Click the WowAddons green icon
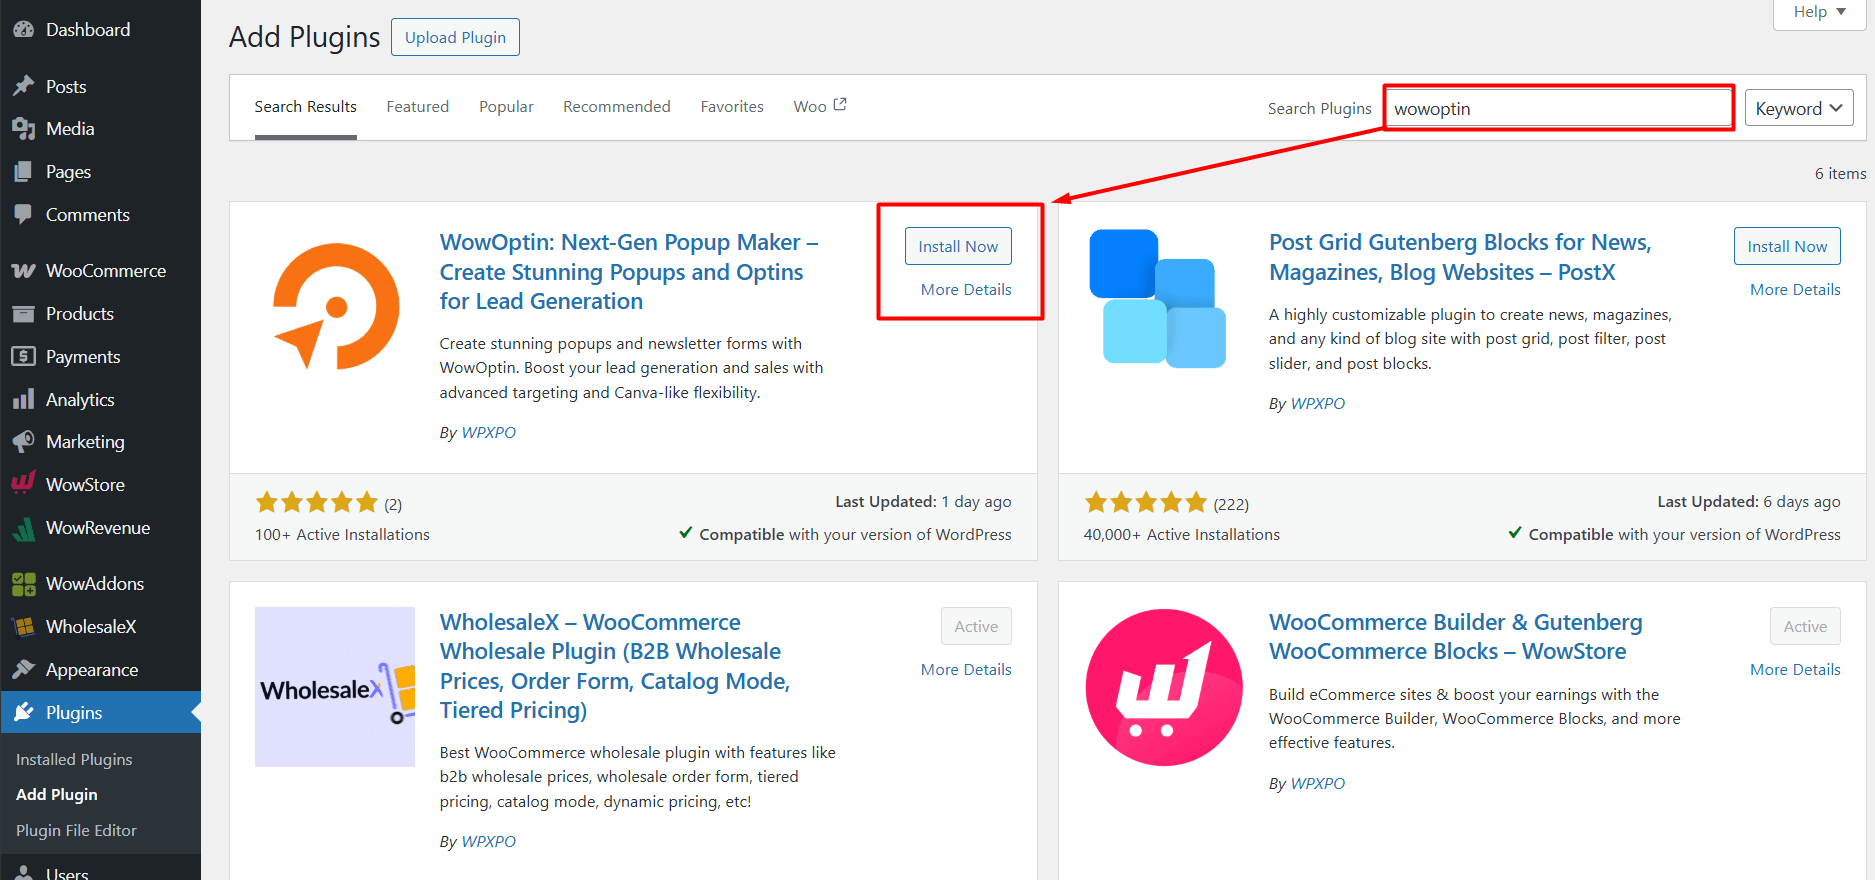 click(x=23, y=584)
